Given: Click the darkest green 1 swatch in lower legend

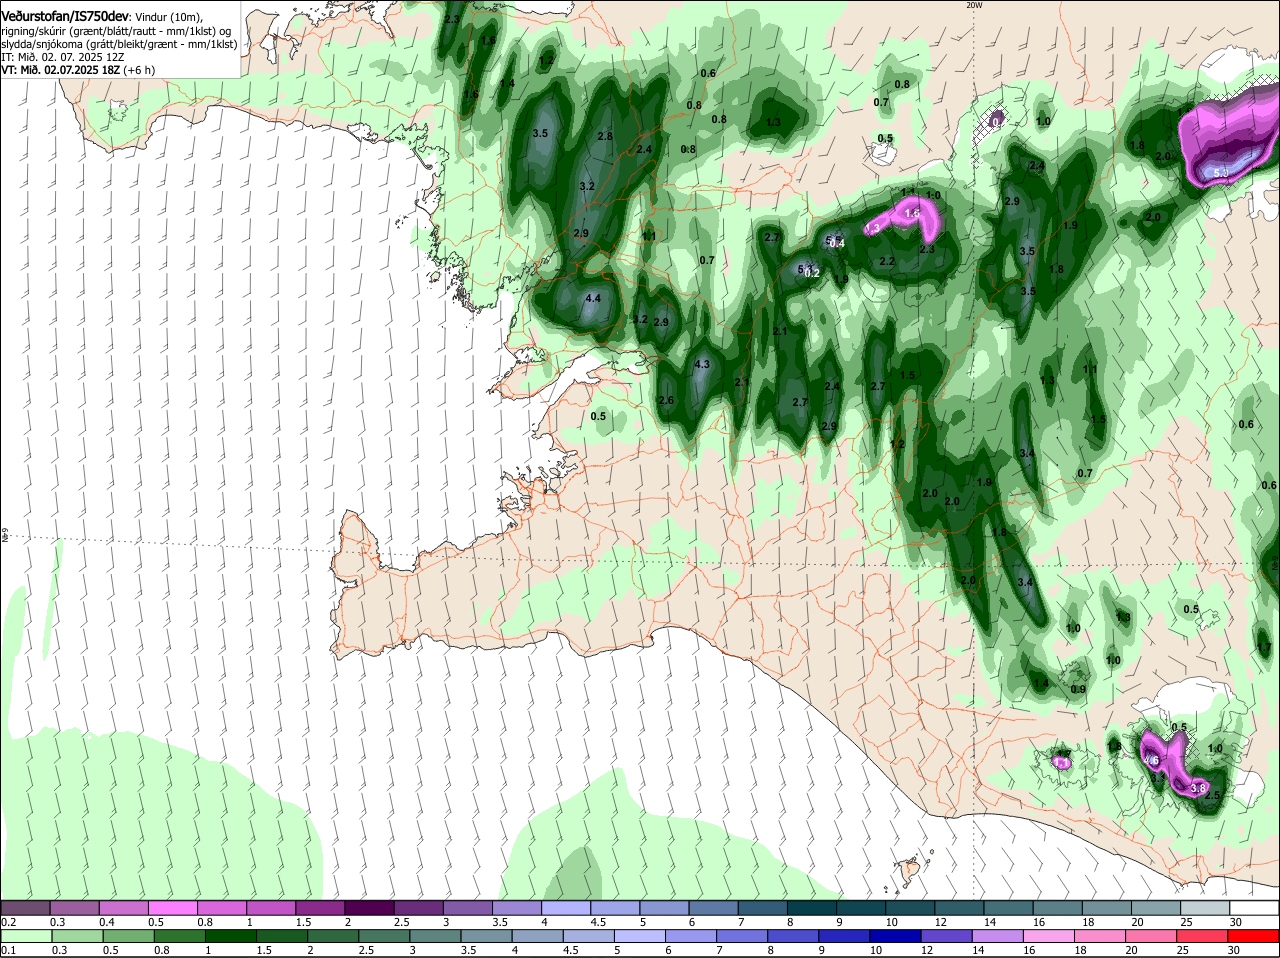Looking at the screenshot, I should 230,936.
